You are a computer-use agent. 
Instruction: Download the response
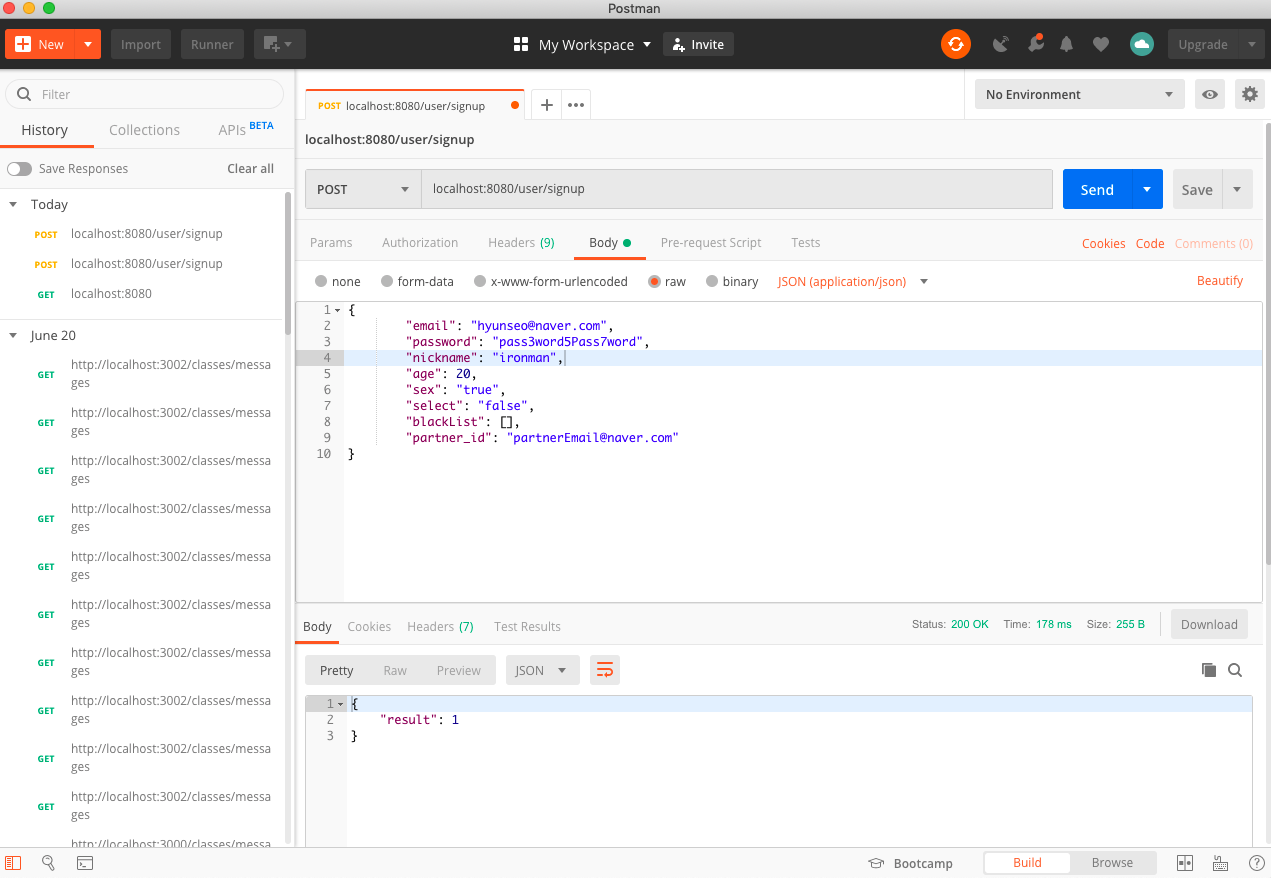(1209, 624)
